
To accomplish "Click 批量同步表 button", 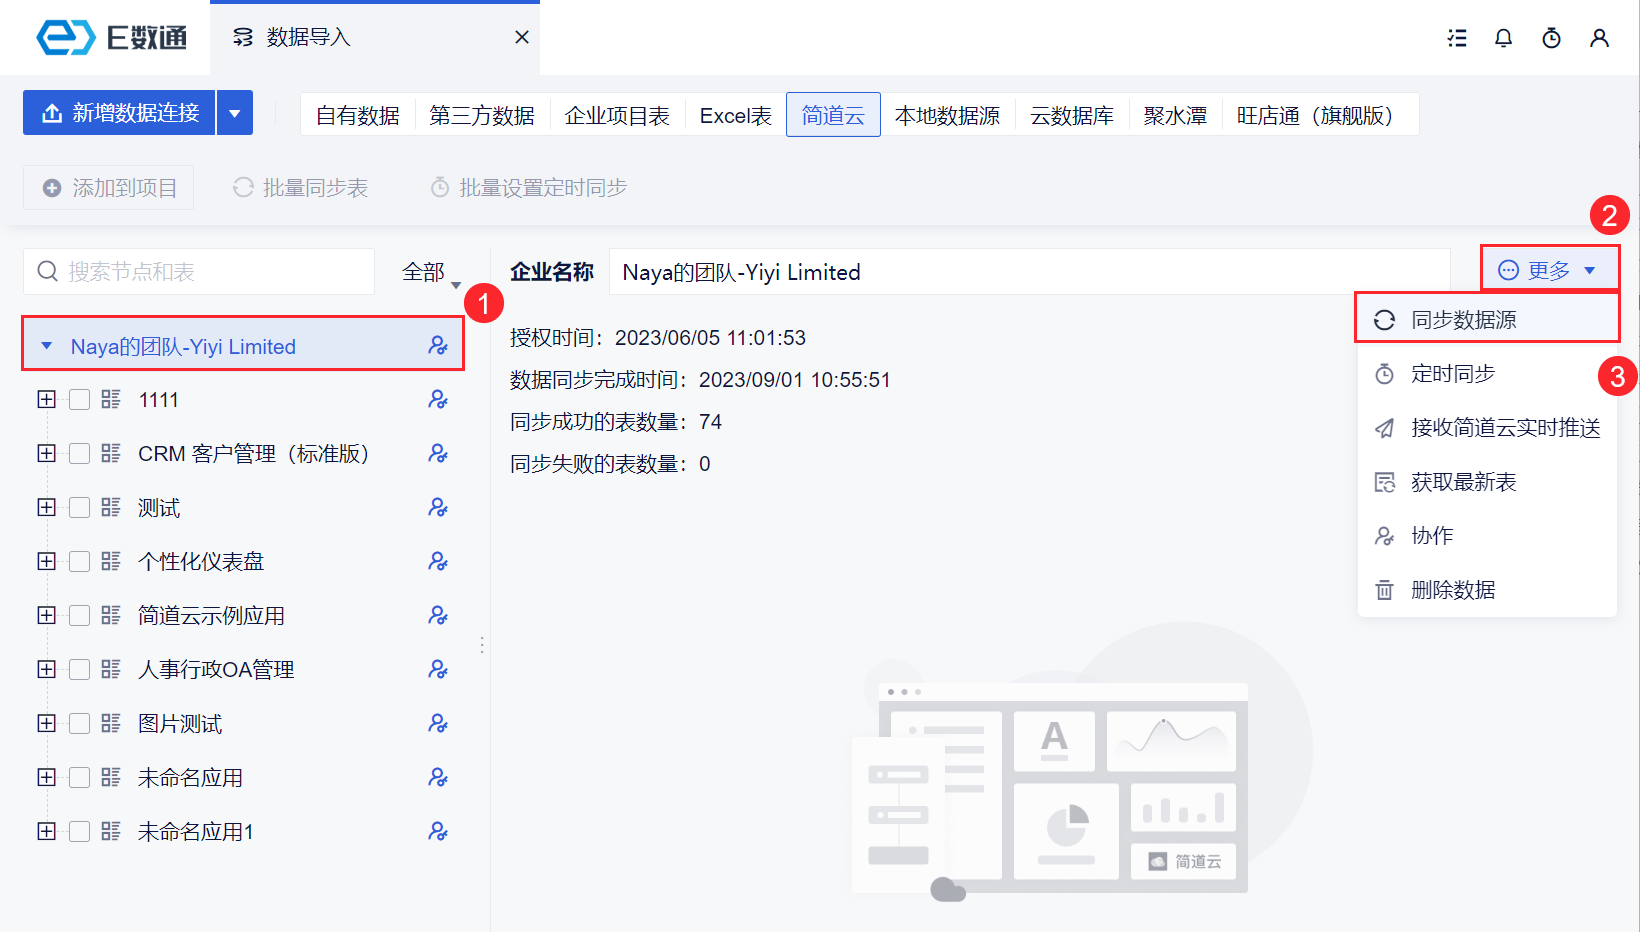I will pos(301,188).
